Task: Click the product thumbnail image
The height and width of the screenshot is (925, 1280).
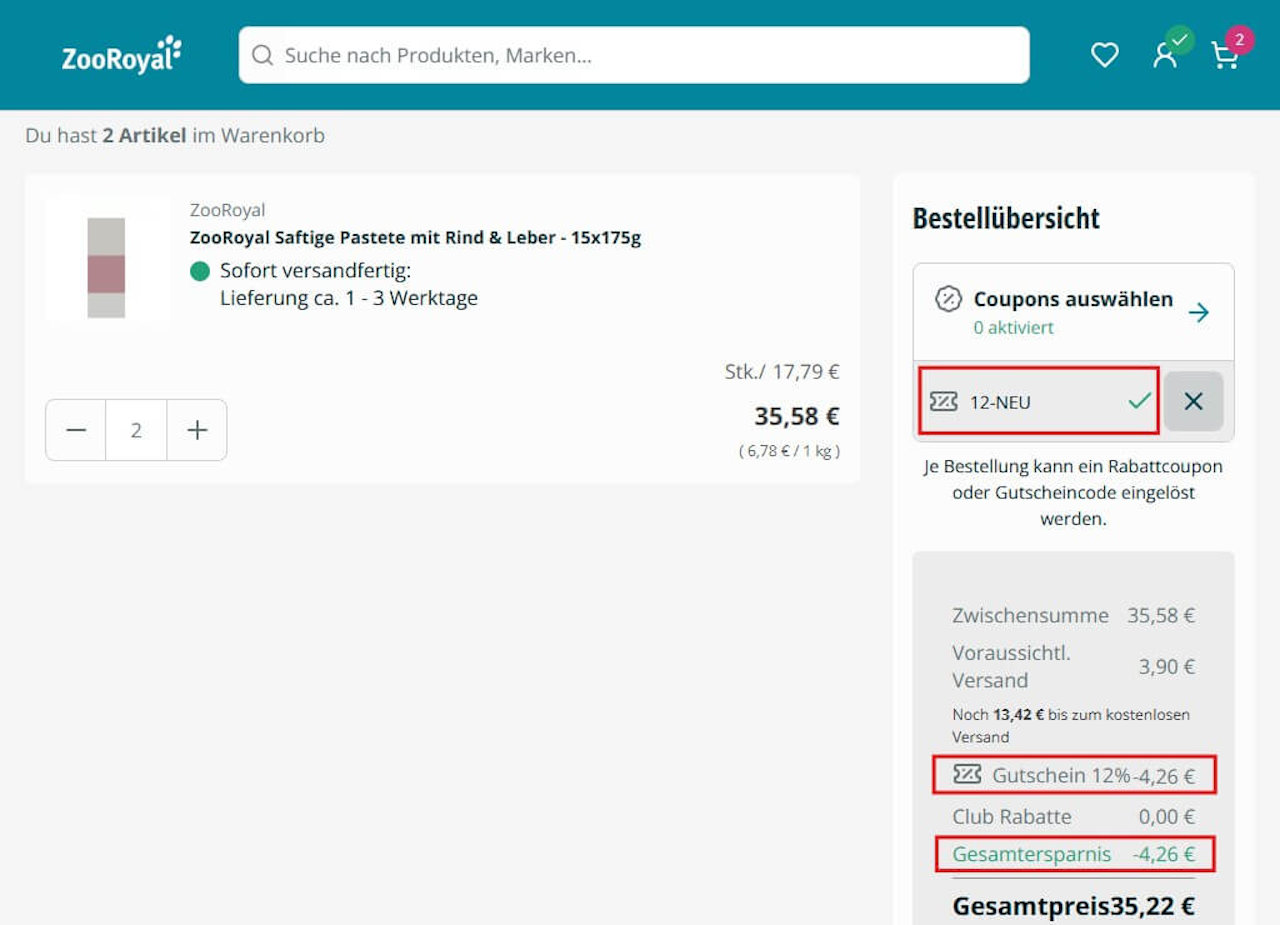Action: click(x=106, y=259)
